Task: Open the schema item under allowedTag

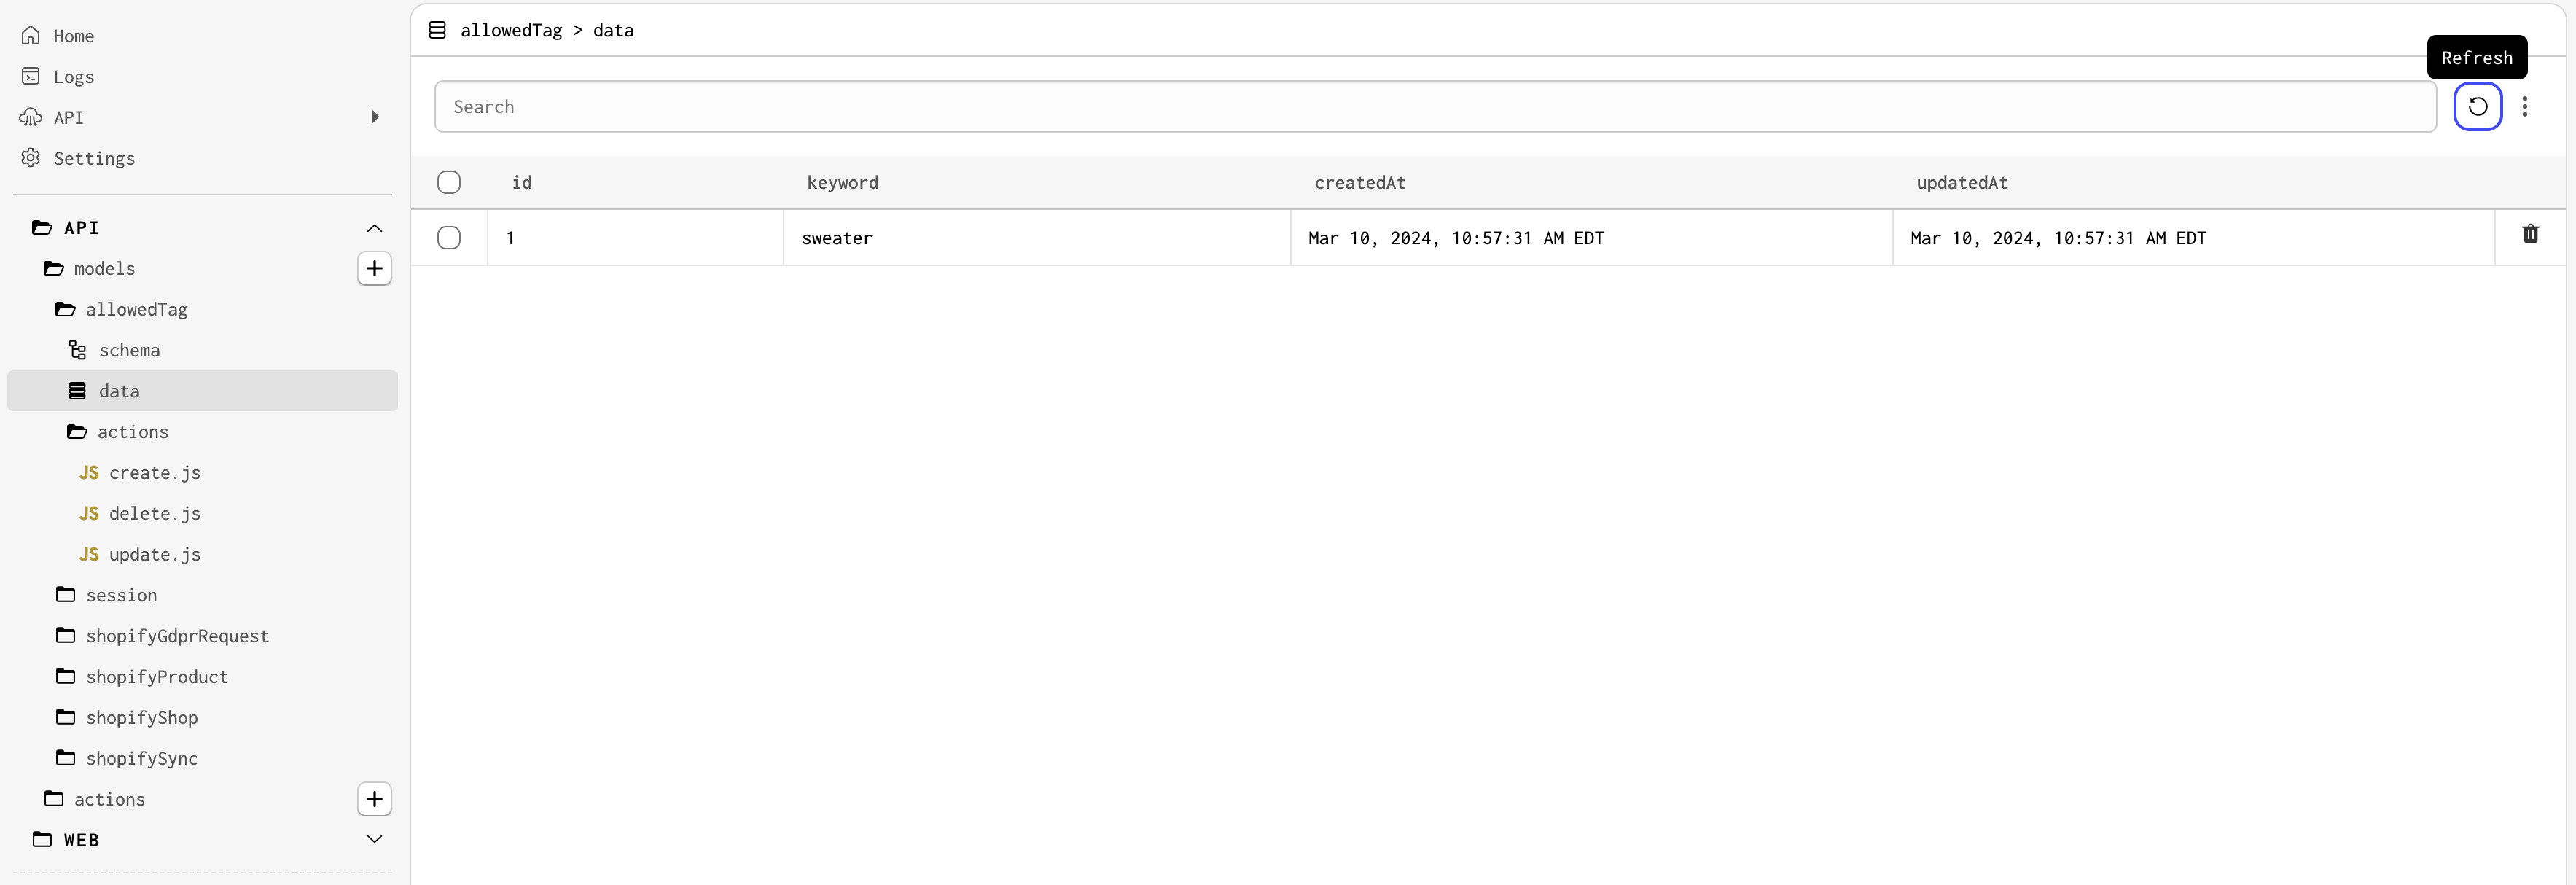Action: [x=129, y=350]
